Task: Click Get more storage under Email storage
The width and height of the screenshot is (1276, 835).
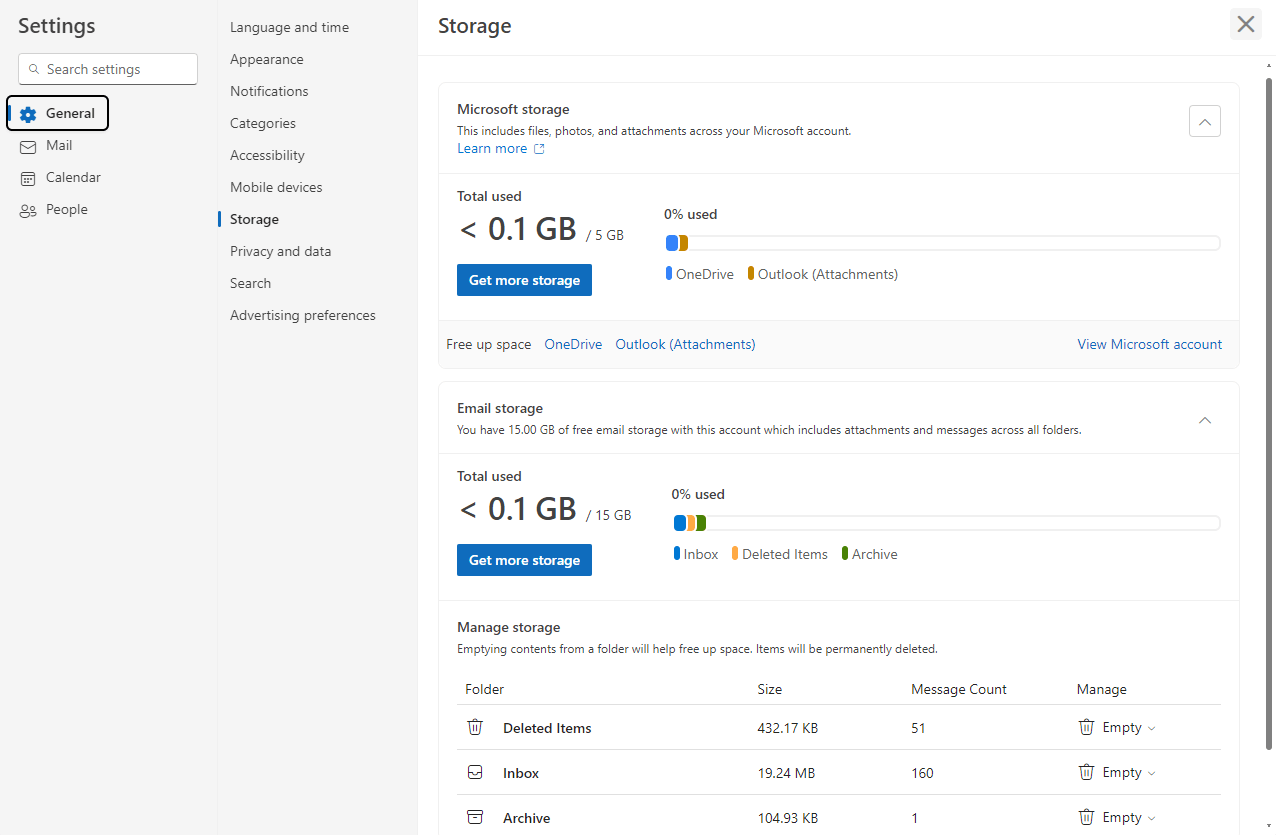Action: pyautogui.click(x=524, y=560)
